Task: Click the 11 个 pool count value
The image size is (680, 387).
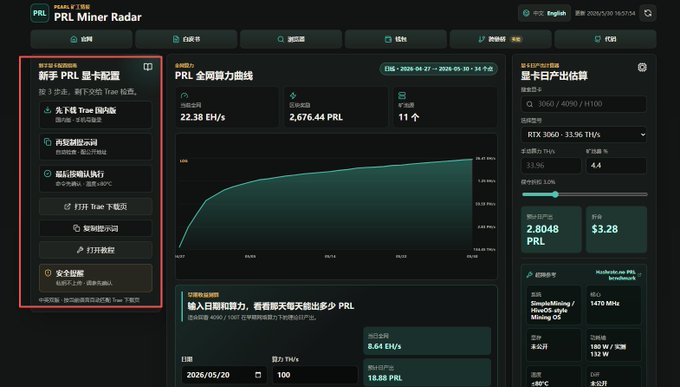Action: [409, 117]
